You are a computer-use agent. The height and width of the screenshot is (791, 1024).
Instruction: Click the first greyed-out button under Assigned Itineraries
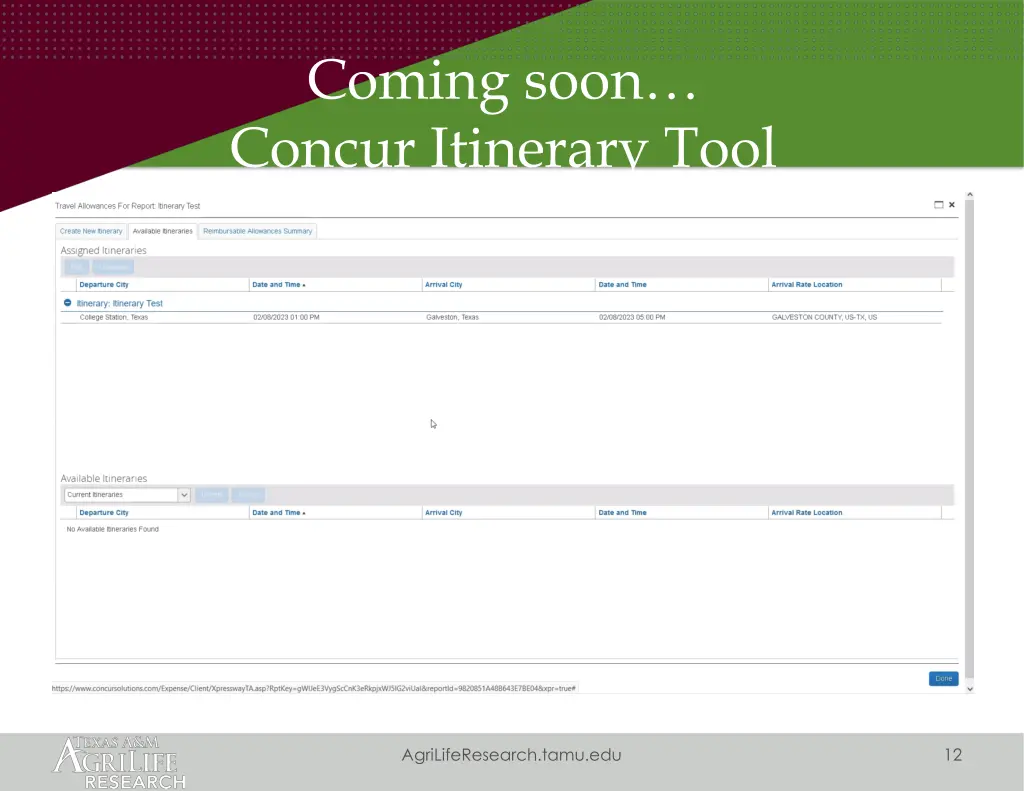pyautogui.click(x=76, y=266)
